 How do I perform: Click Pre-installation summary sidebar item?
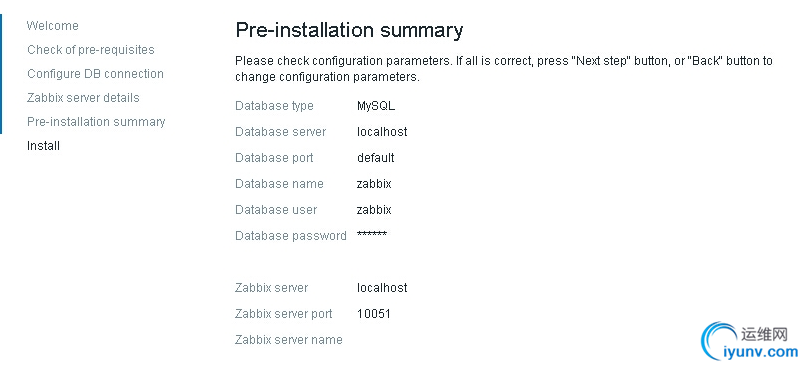point(96,122)
